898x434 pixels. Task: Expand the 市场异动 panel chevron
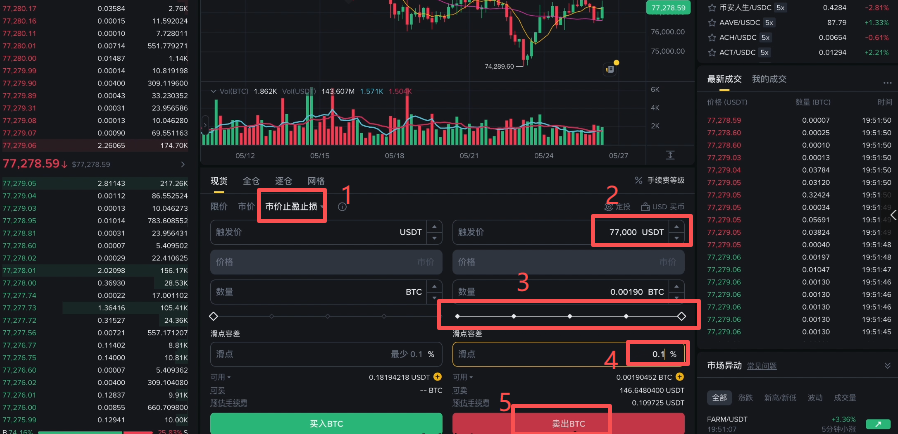point(887,365)
